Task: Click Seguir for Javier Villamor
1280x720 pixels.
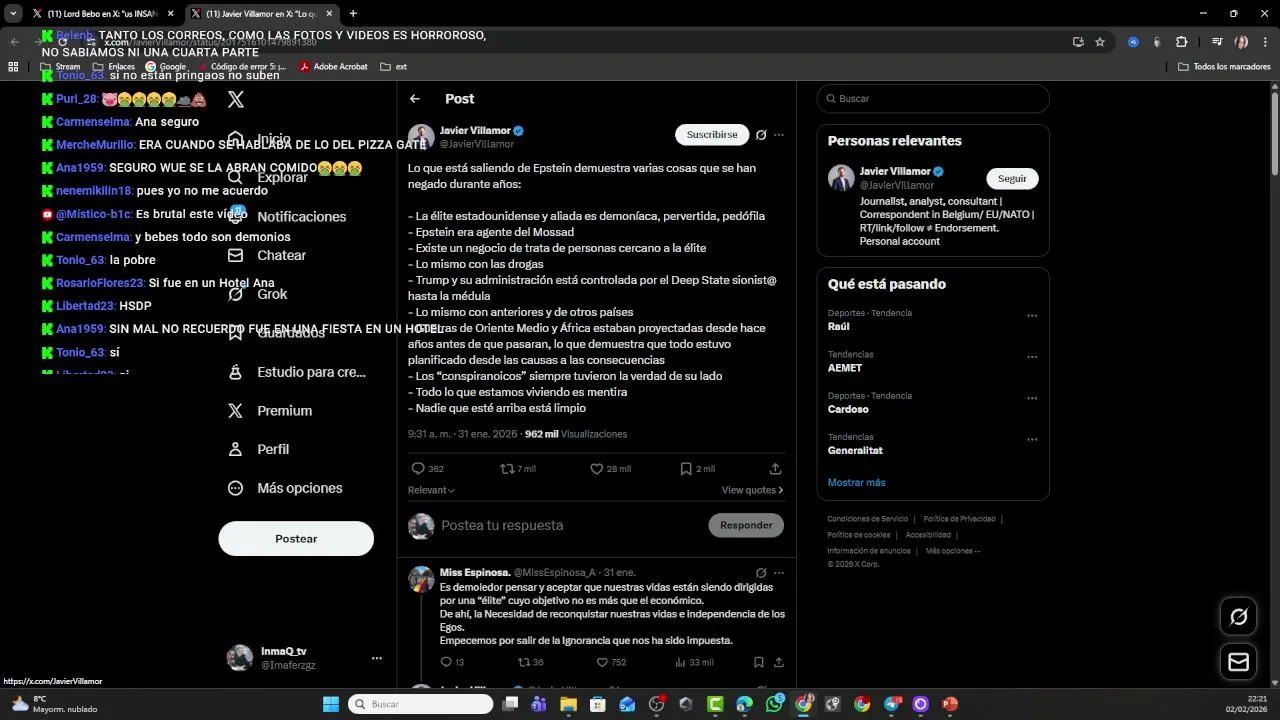Action: click(1012, 178)
